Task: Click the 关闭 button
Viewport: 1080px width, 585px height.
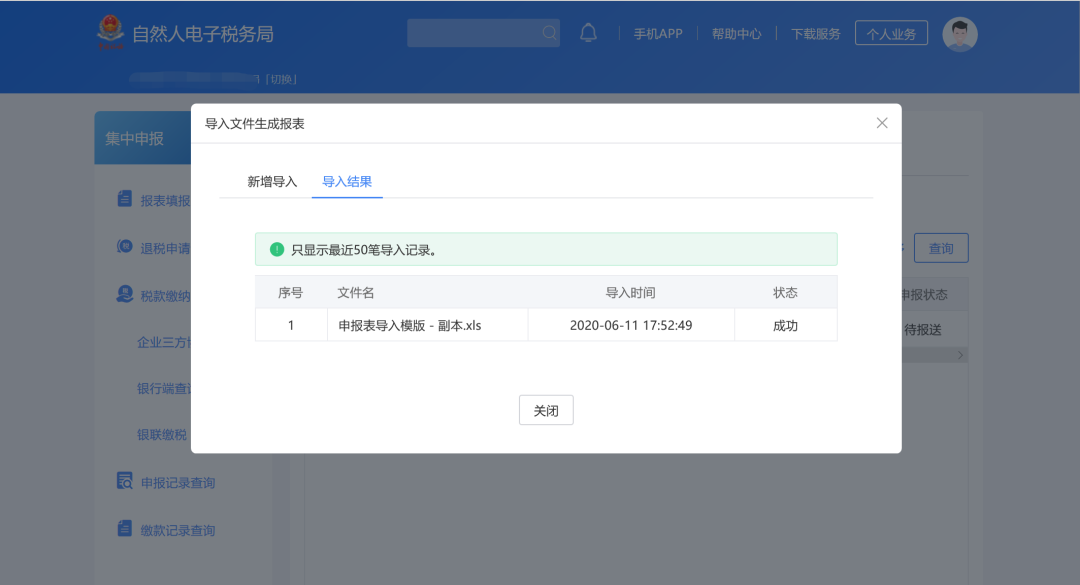Action: tap(546, 410)
